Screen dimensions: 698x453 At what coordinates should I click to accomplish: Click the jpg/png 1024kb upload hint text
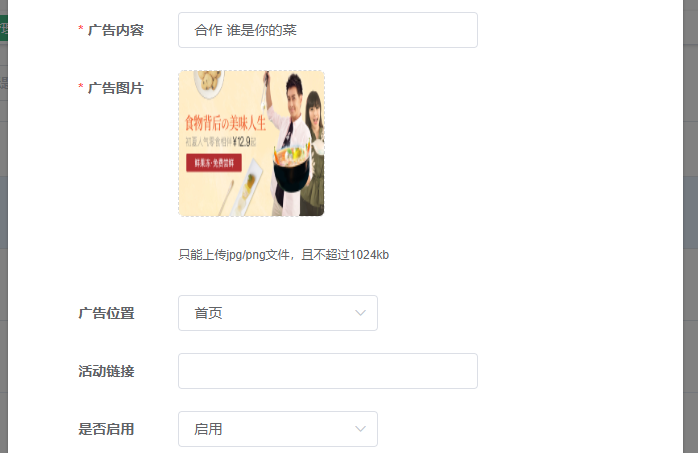click(284, 255)
